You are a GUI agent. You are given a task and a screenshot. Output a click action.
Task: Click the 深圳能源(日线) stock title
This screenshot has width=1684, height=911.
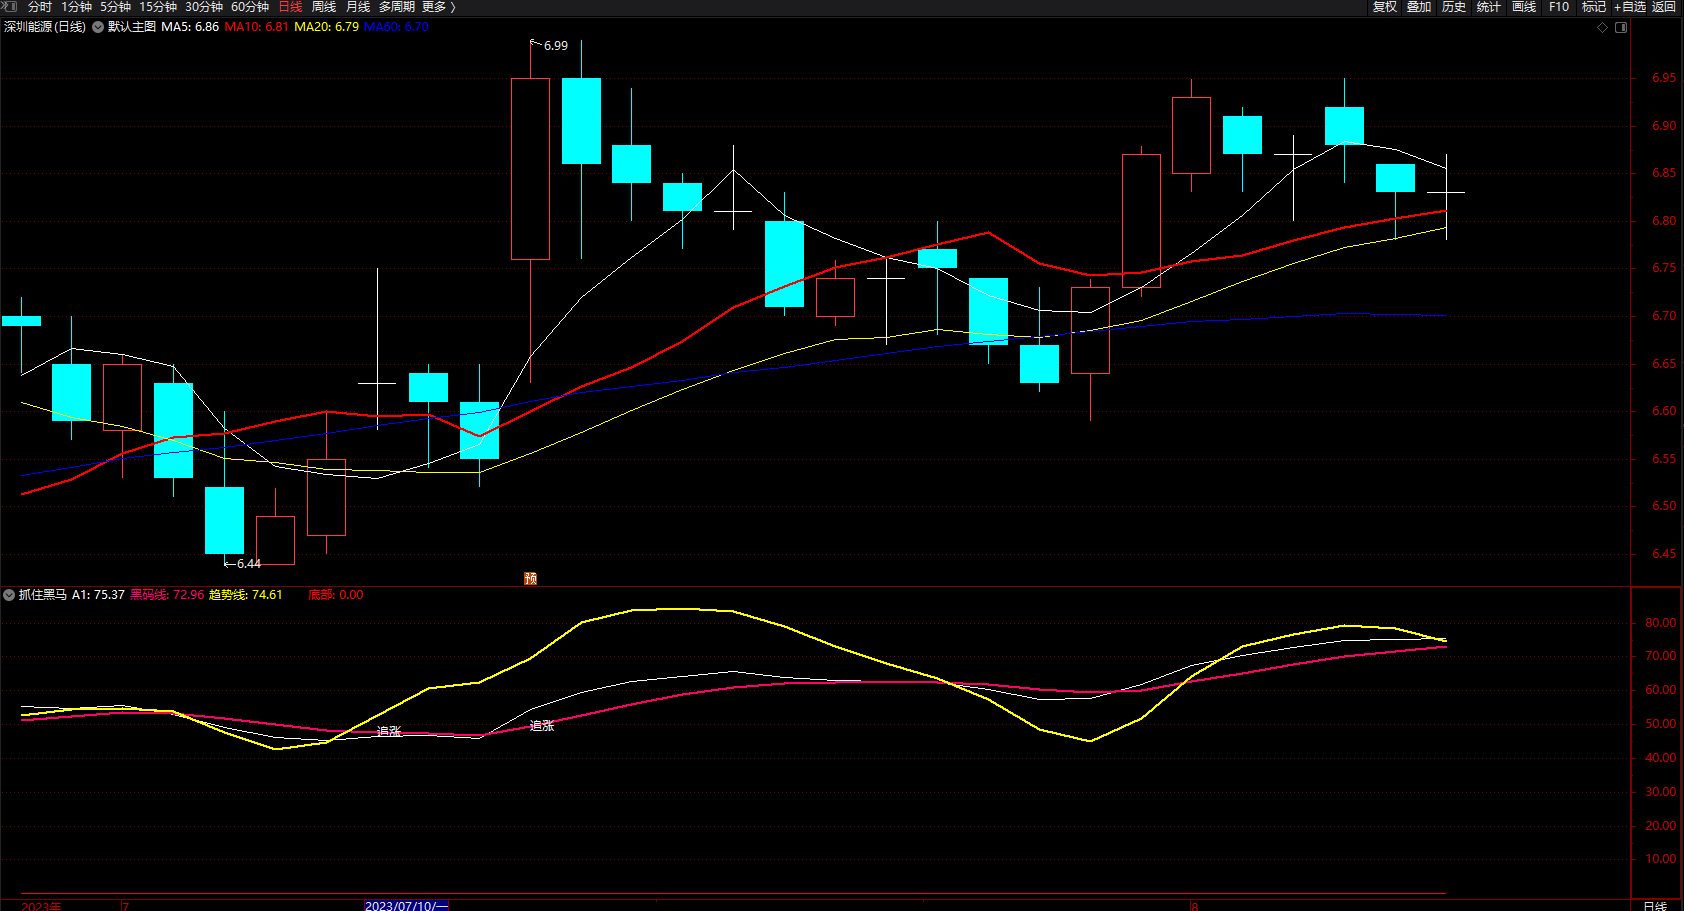[45, 27]
